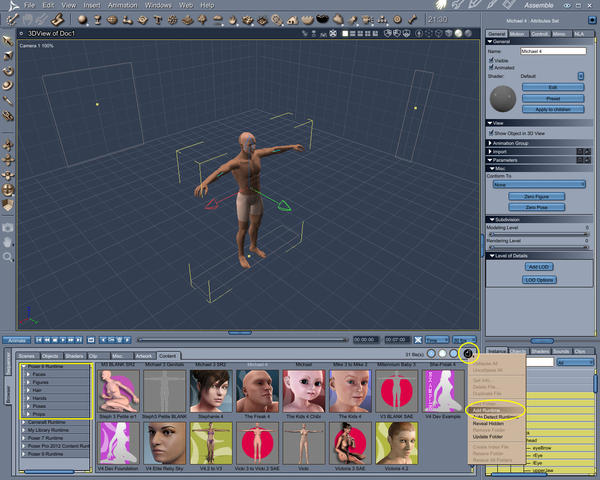Select The Freak 4 thumbnail
Image resolution: width=600 pixels, height=480 pixels.
point(257,391)
